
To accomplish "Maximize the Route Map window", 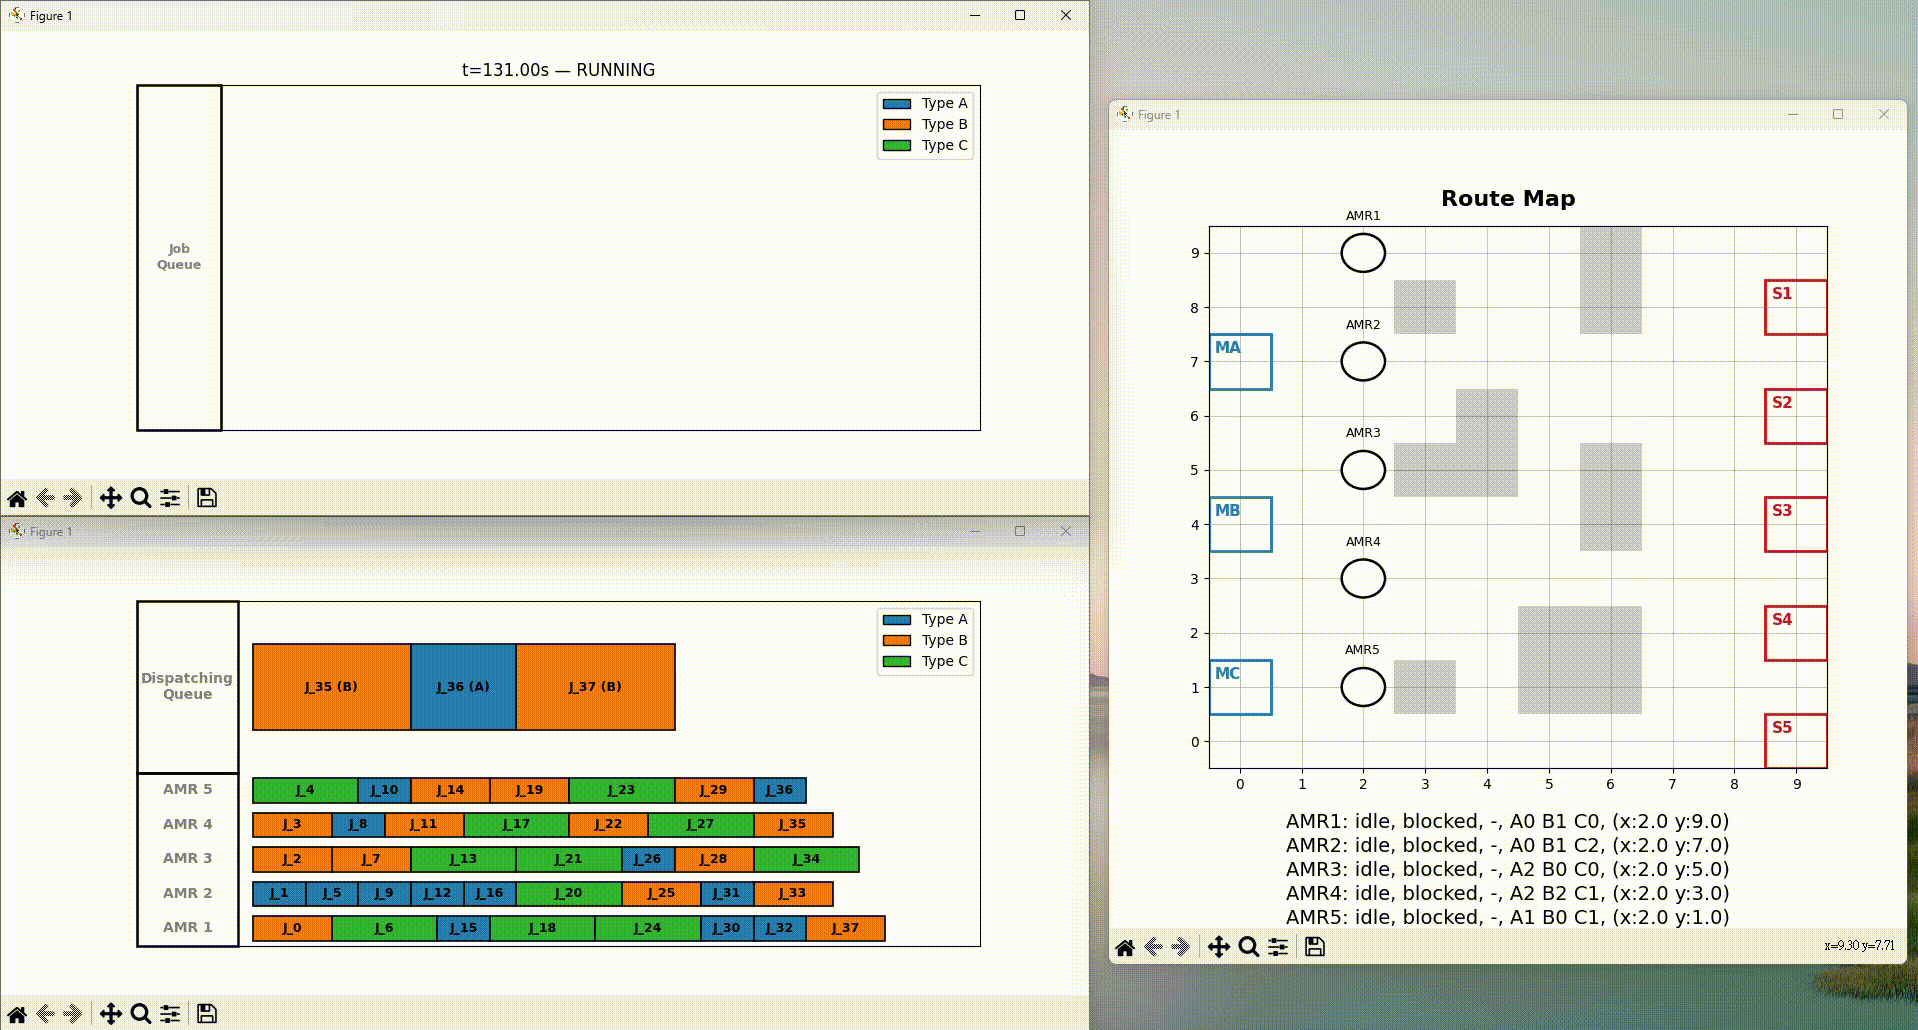I will 1838,115.
